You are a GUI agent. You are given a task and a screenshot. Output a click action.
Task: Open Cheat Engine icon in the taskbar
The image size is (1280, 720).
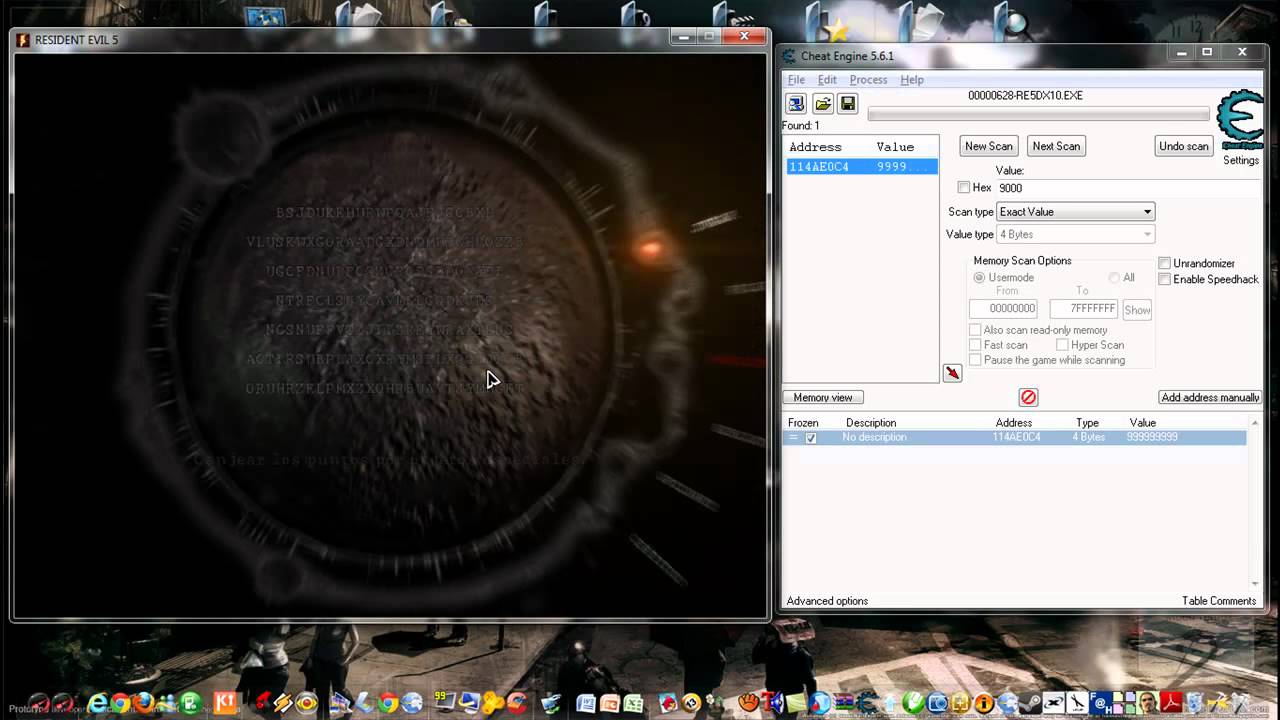tap(868, 703)
